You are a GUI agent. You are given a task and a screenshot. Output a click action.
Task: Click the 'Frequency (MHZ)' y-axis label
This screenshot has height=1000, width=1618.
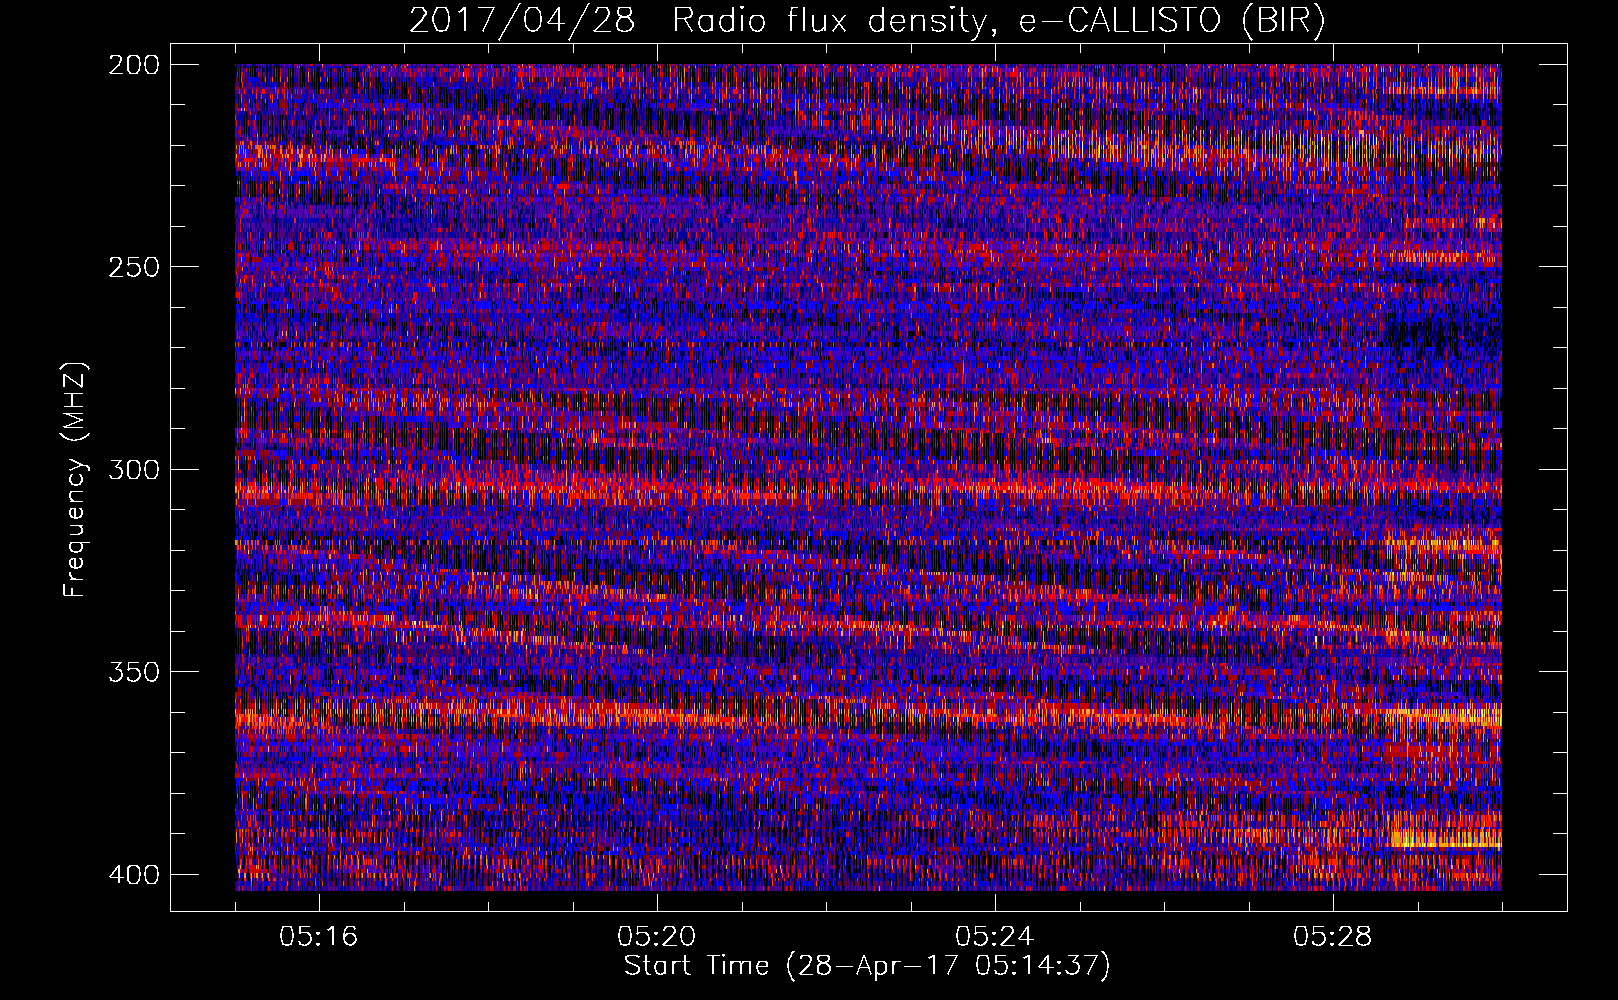(74, 480)
